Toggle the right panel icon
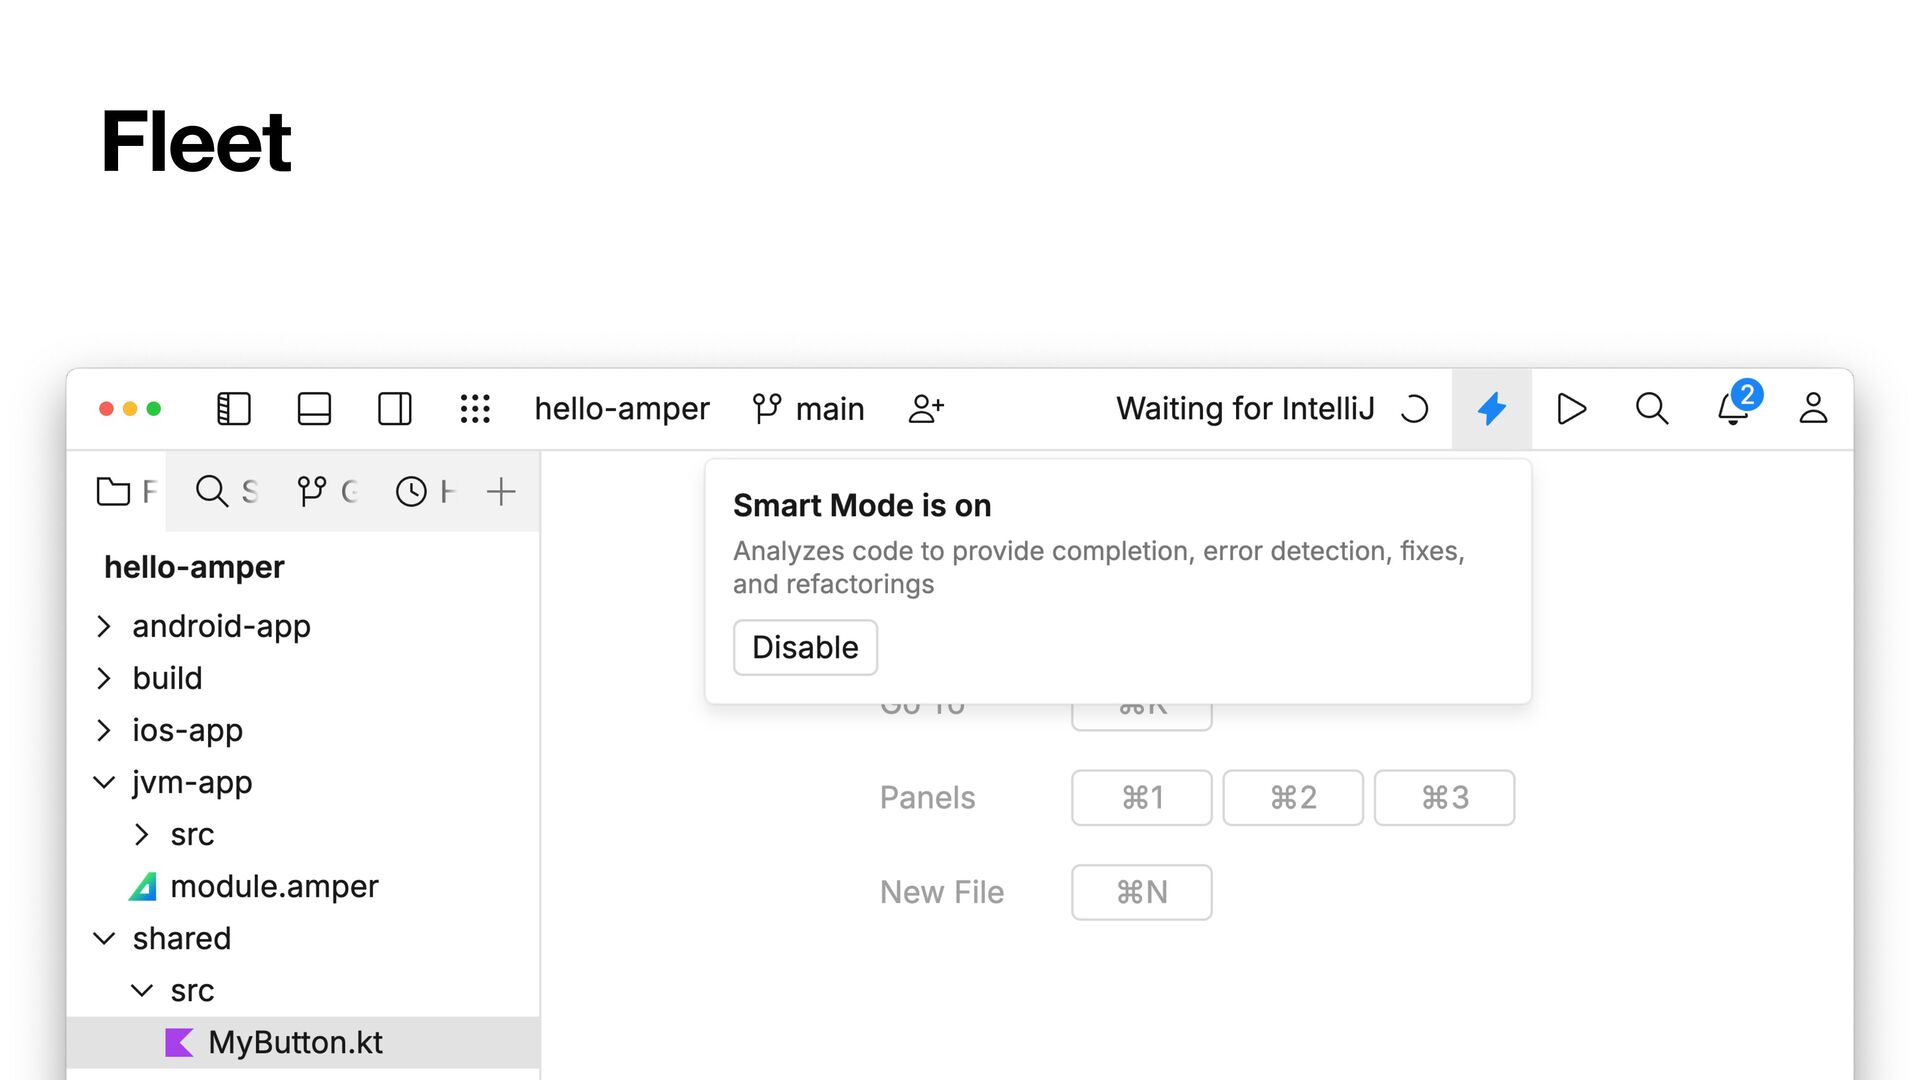The height and width of the screenshot is (1080, 1920). tap(395, 409)
